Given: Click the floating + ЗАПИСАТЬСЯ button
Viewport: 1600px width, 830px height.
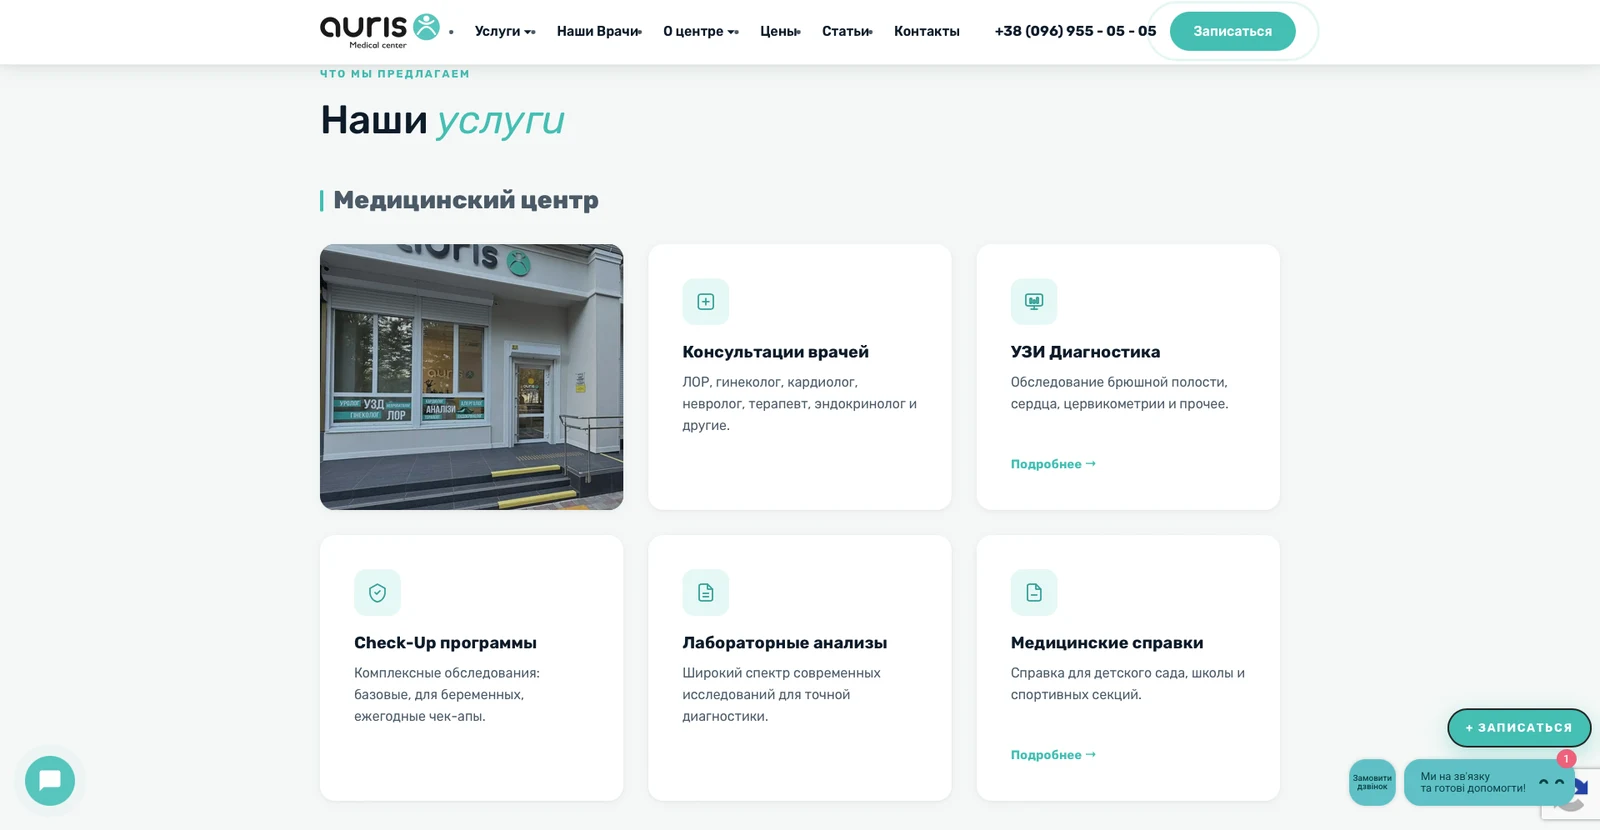Looking at the screenshot, I should pos(1519,728).
